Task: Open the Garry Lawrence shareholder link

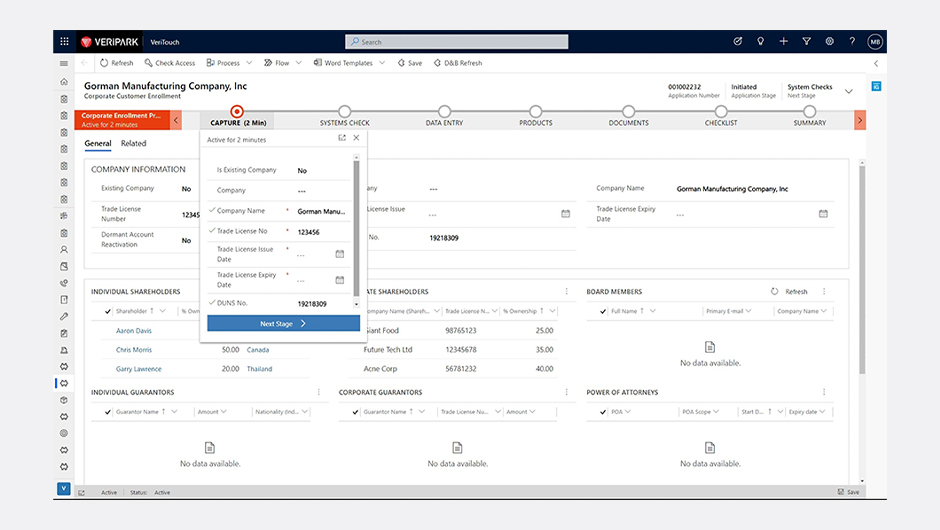Action: [x=138, y=369]
